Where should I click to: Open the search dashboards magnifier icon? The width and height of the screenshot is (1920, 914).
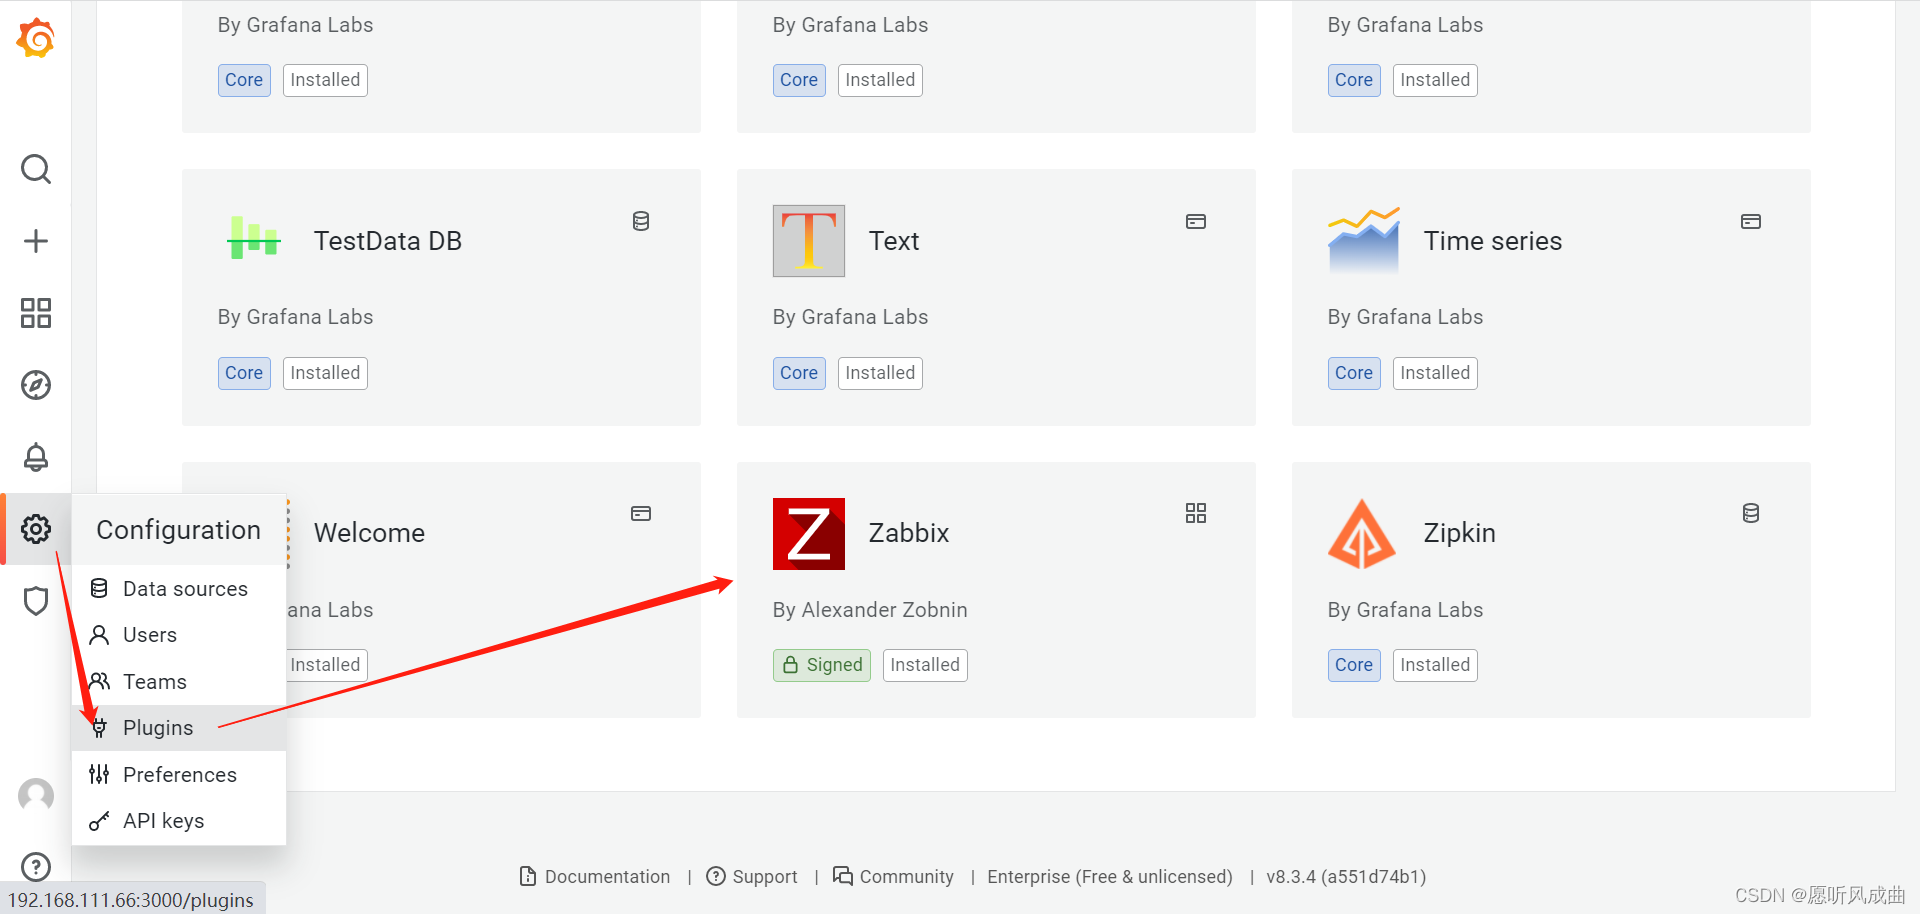36,169
